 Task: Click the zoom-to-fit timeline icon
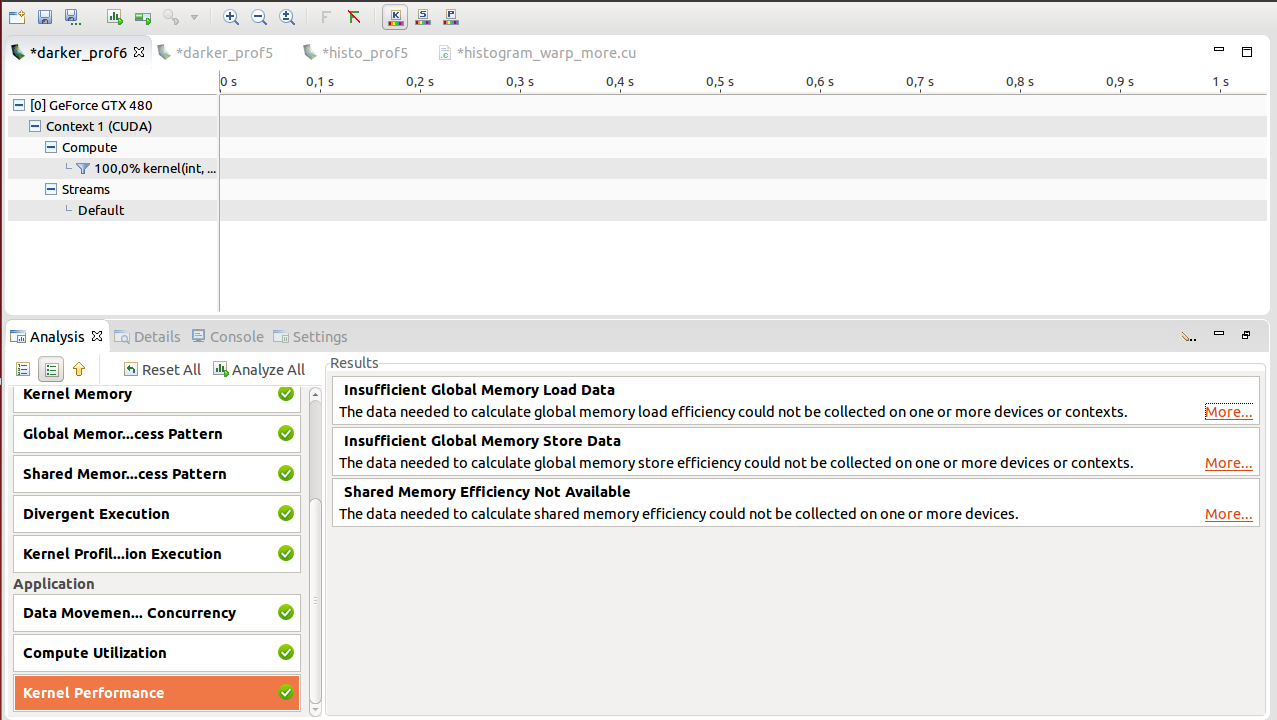pos(287,17)
